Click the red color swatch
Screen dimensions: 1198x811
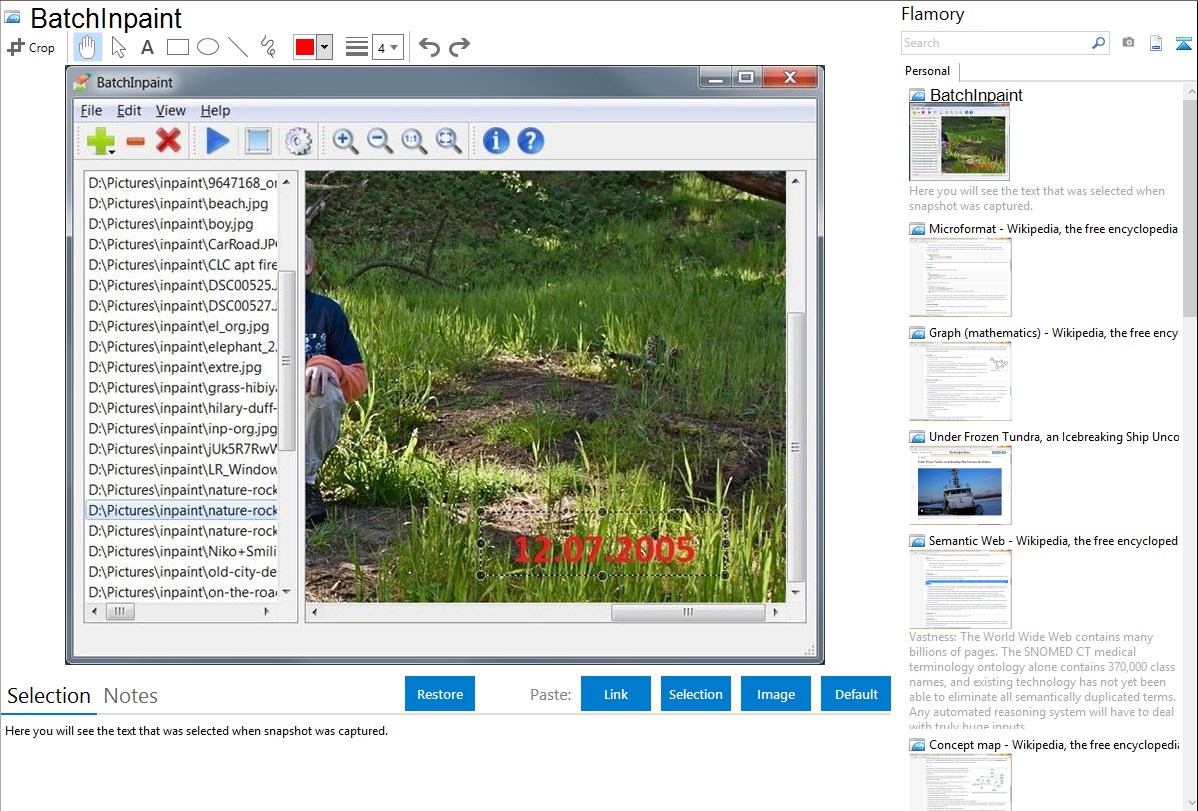point(305,47)
